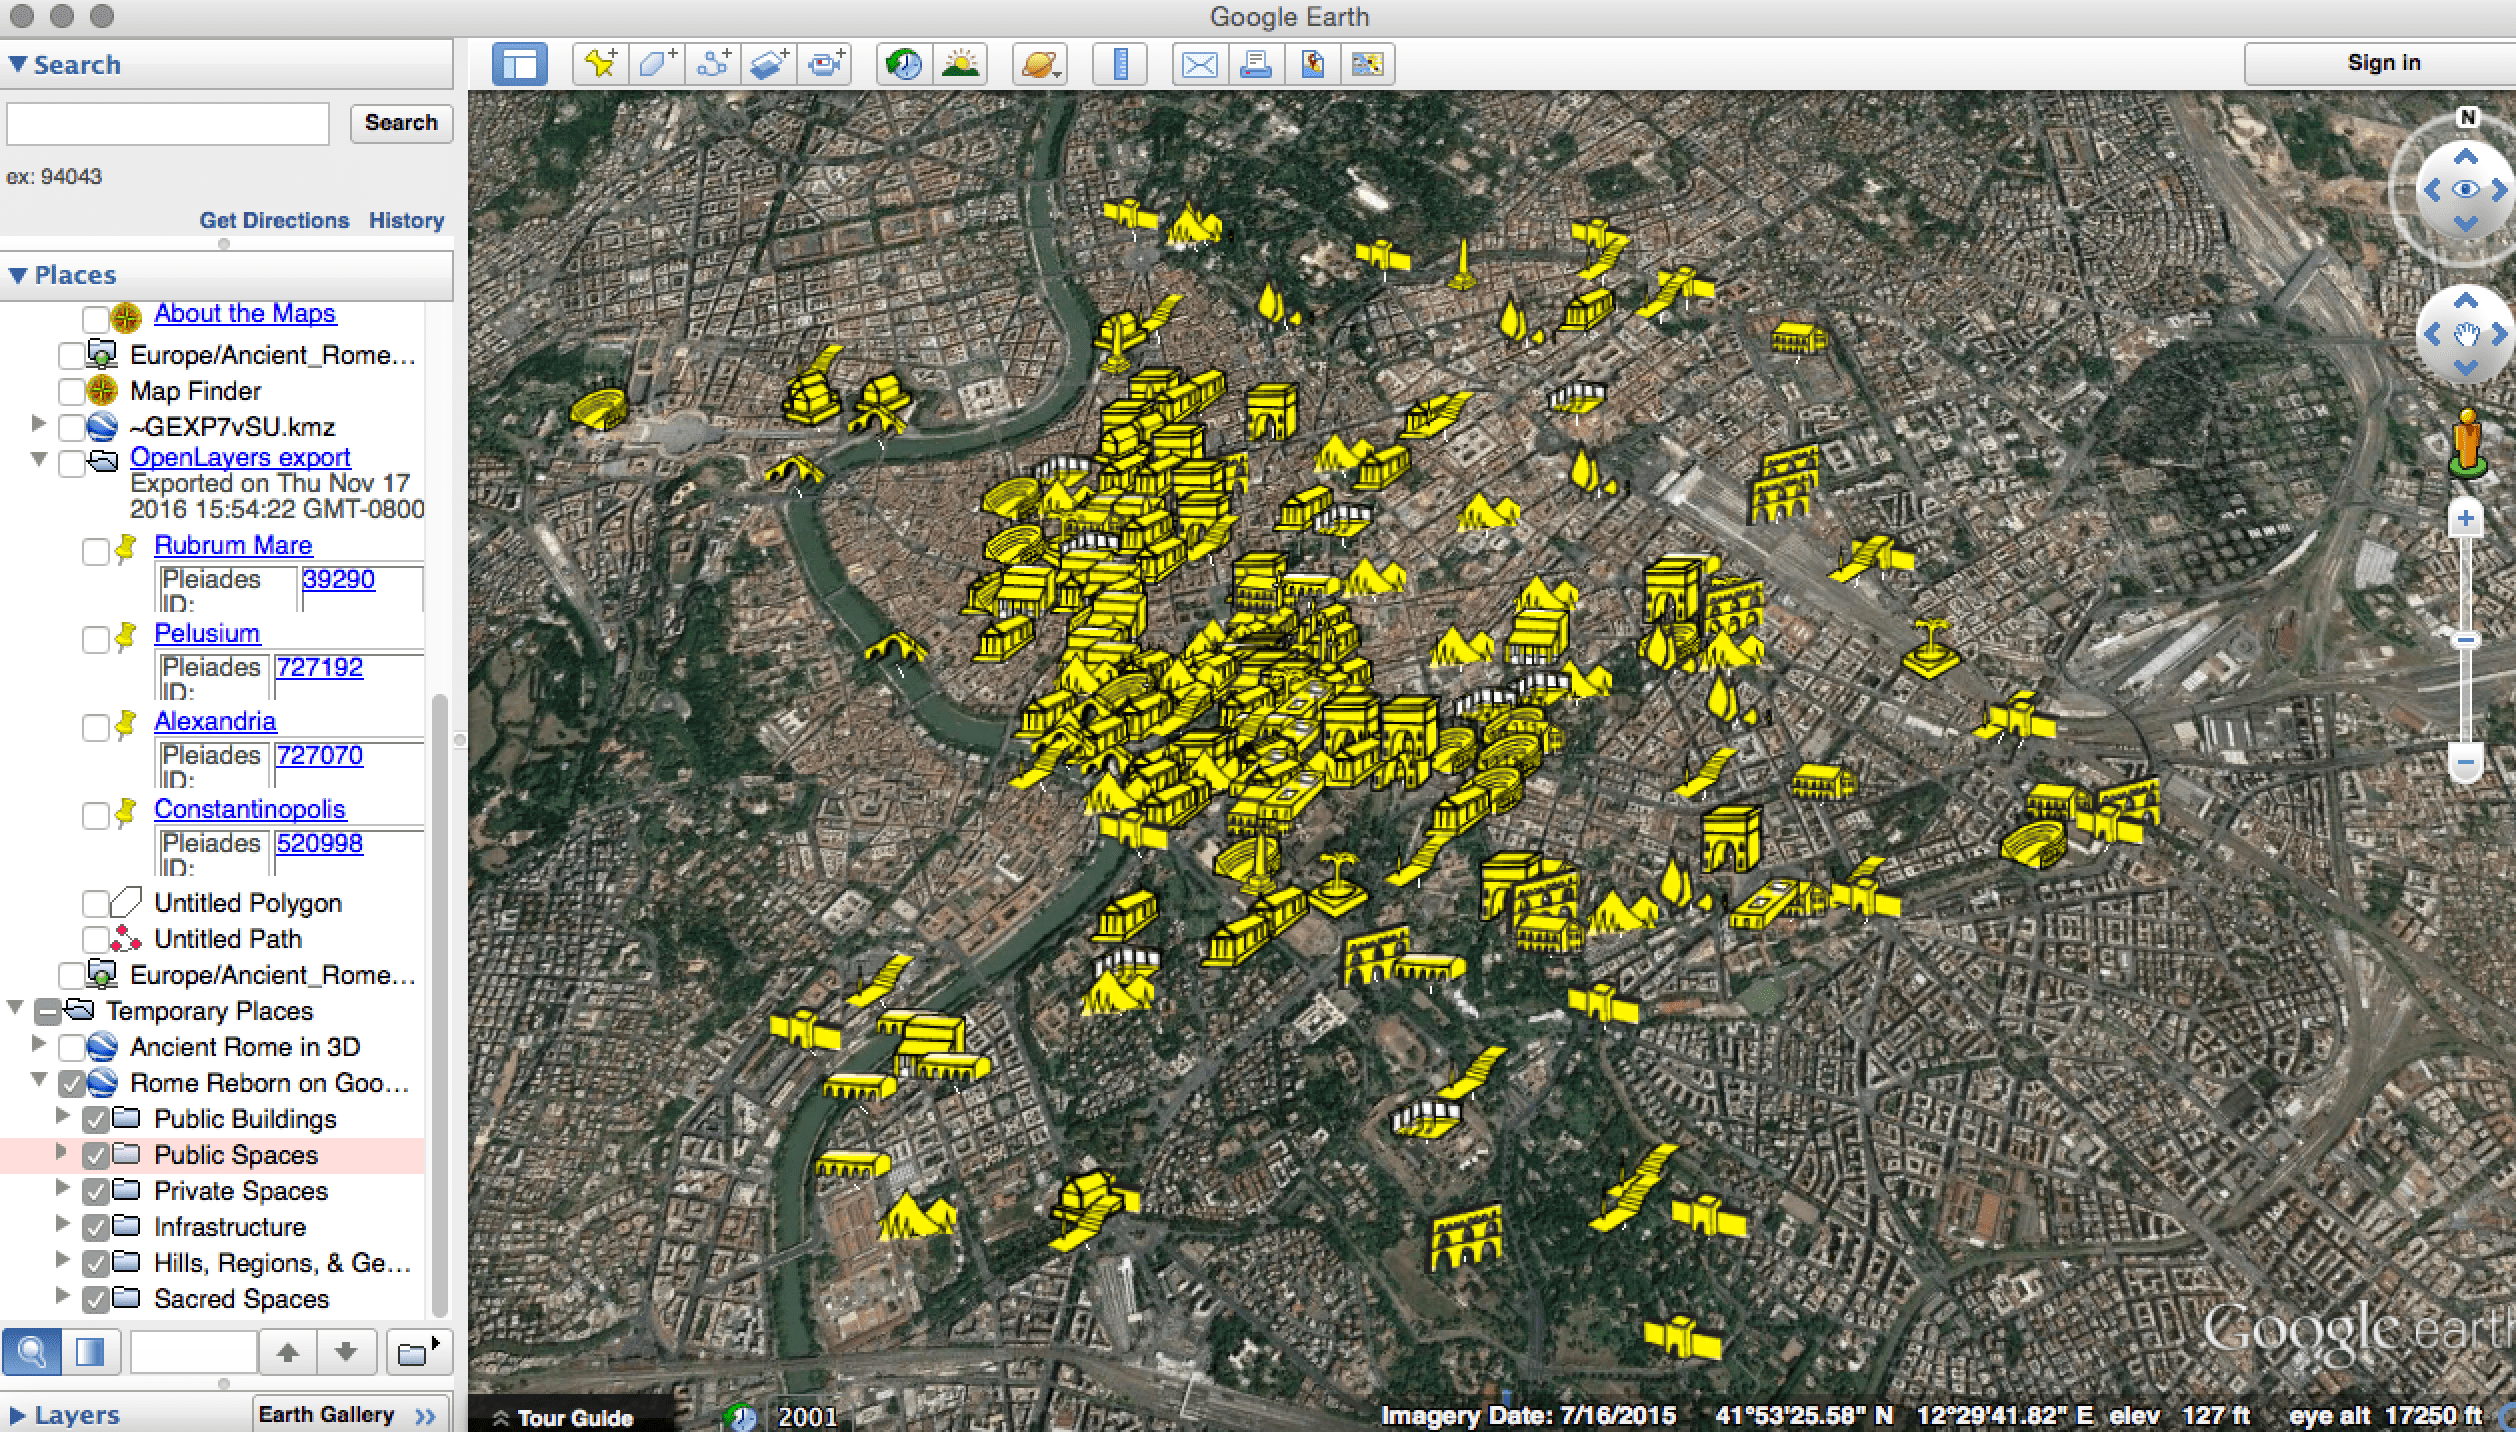Screen dimensions: 2516x1432
Task: Enable the Ancient Rome in 3D checkbox
Action: (x=71, y=1047)
